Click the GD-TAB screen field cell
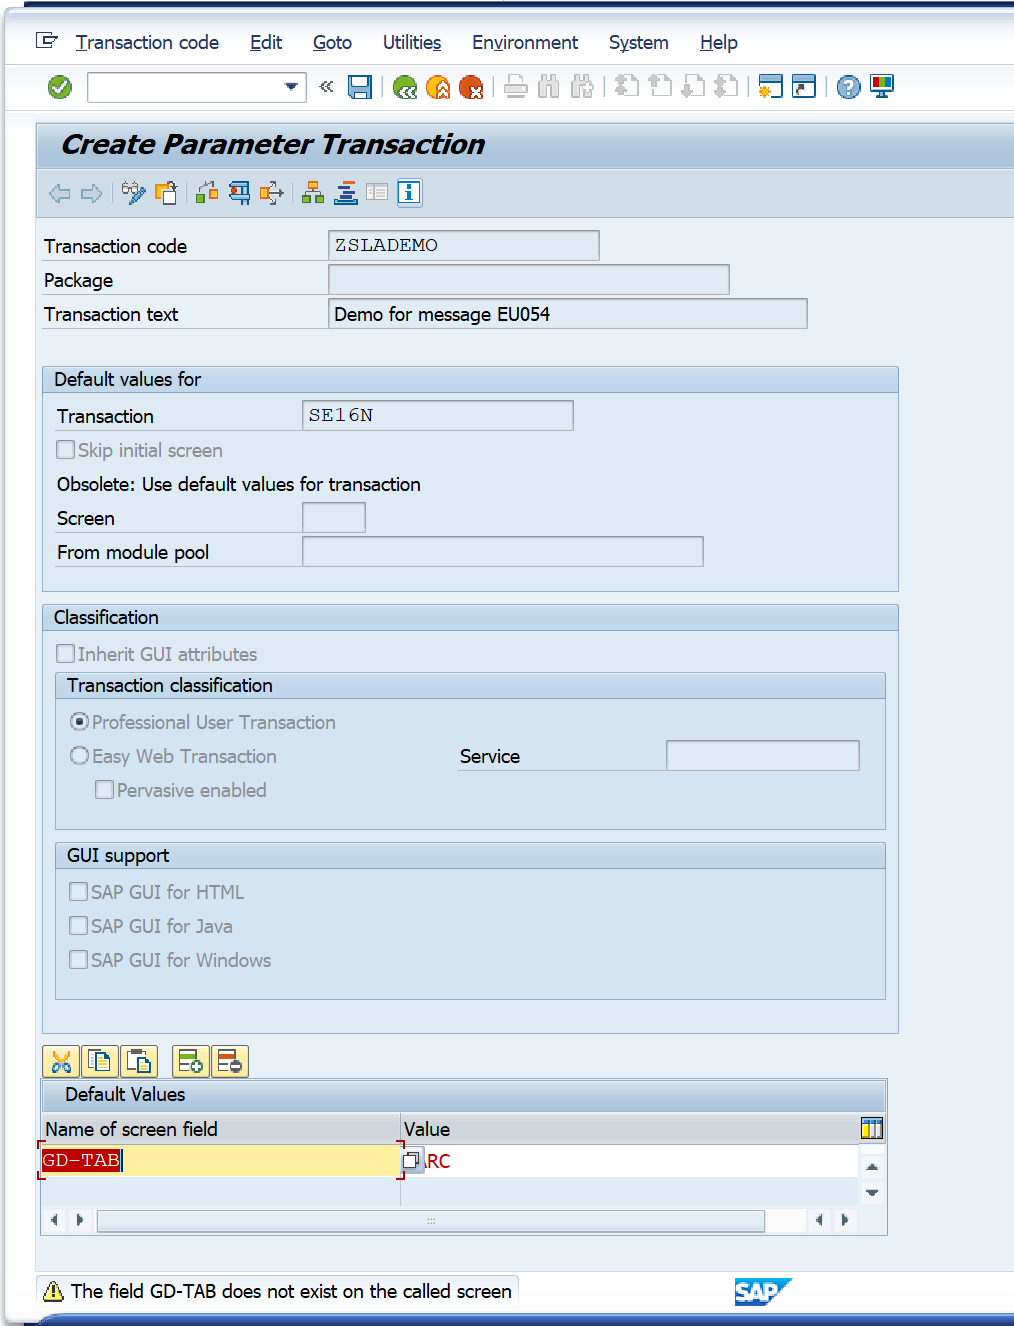This screenshot has height=1326, width=1014. coord(220,1160)
